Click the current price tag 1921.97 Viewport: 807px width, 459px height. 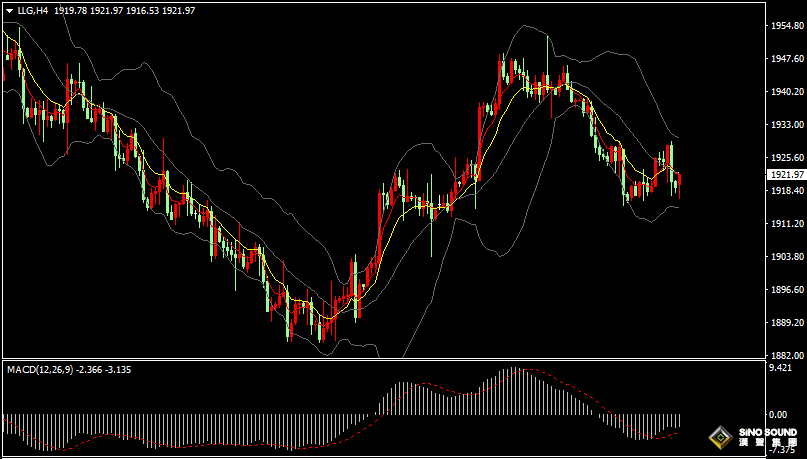[786, 175]
